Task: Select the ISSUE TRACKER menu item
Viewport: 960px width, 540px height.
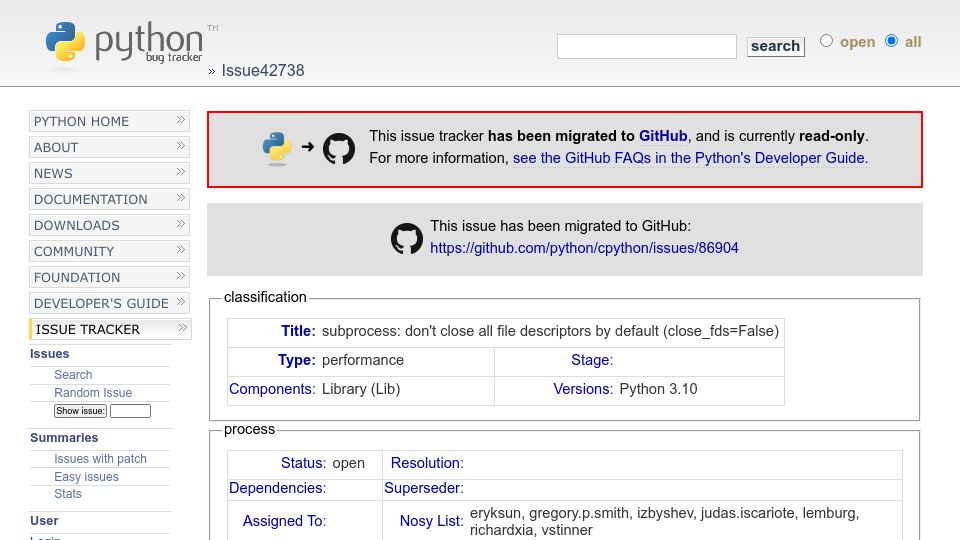Action: [110, 329]
